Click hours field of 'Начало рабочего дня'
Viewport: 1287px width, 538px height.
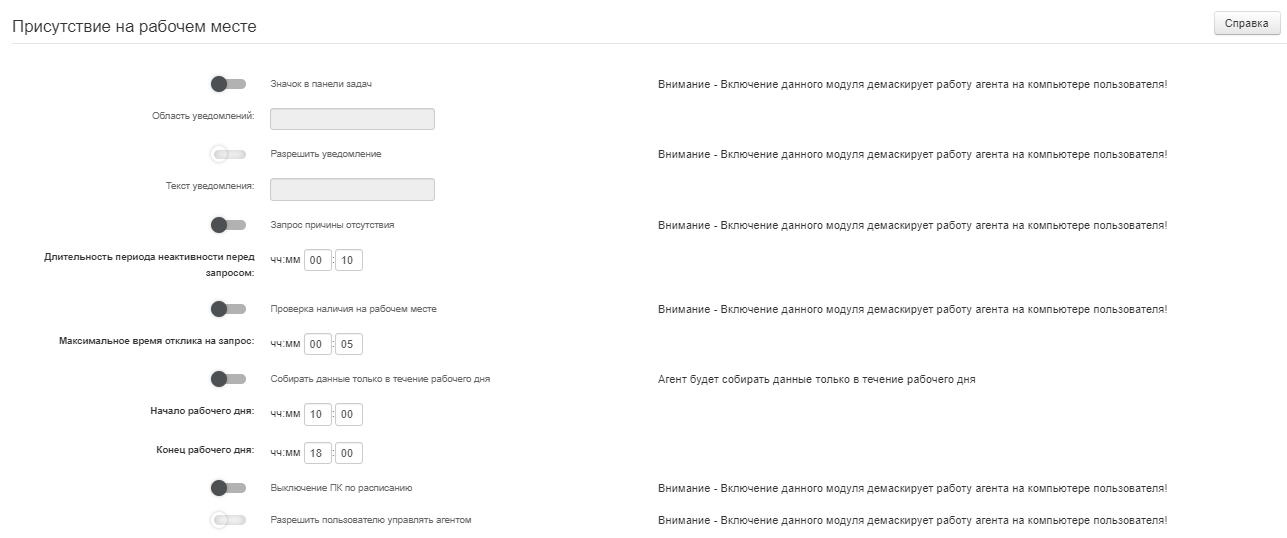[x=318, y=414]
